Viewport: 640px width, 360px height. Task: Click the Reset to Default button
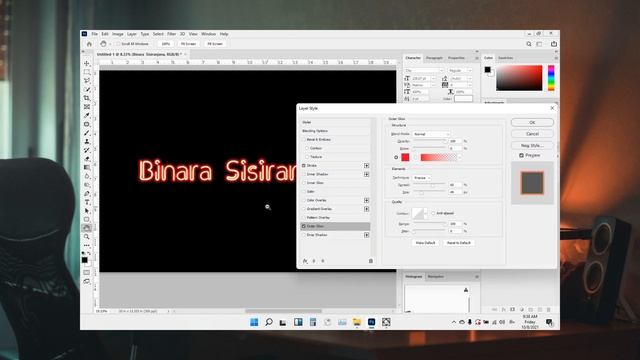click(x=458, y=243)
